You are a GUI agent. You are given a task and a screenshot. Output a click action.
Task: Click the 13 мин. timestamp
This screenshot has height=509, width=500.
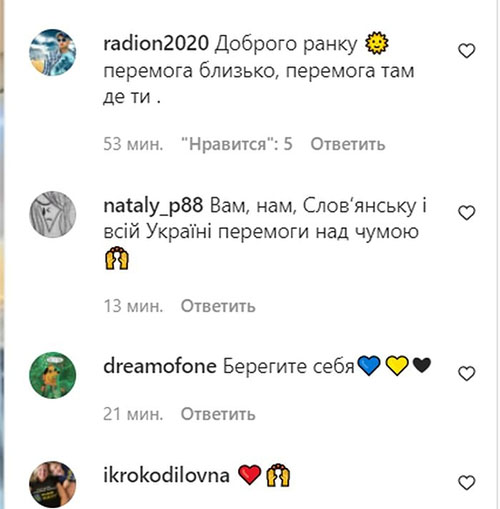[133, 306]
